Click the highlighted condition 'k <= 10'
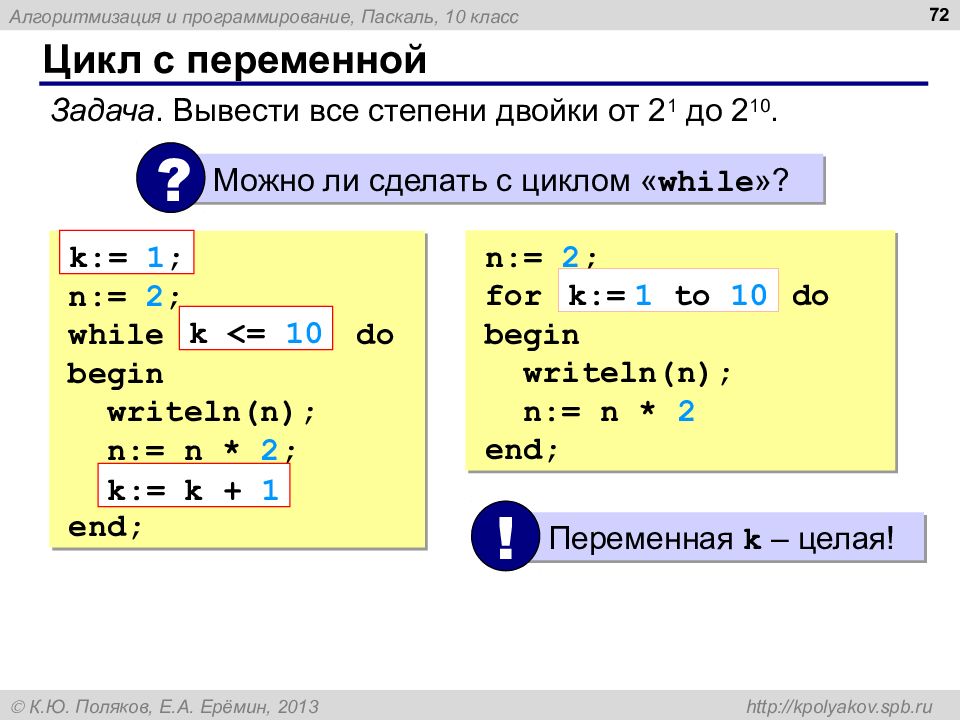960x720 pixels. click(x=255, y=328)
